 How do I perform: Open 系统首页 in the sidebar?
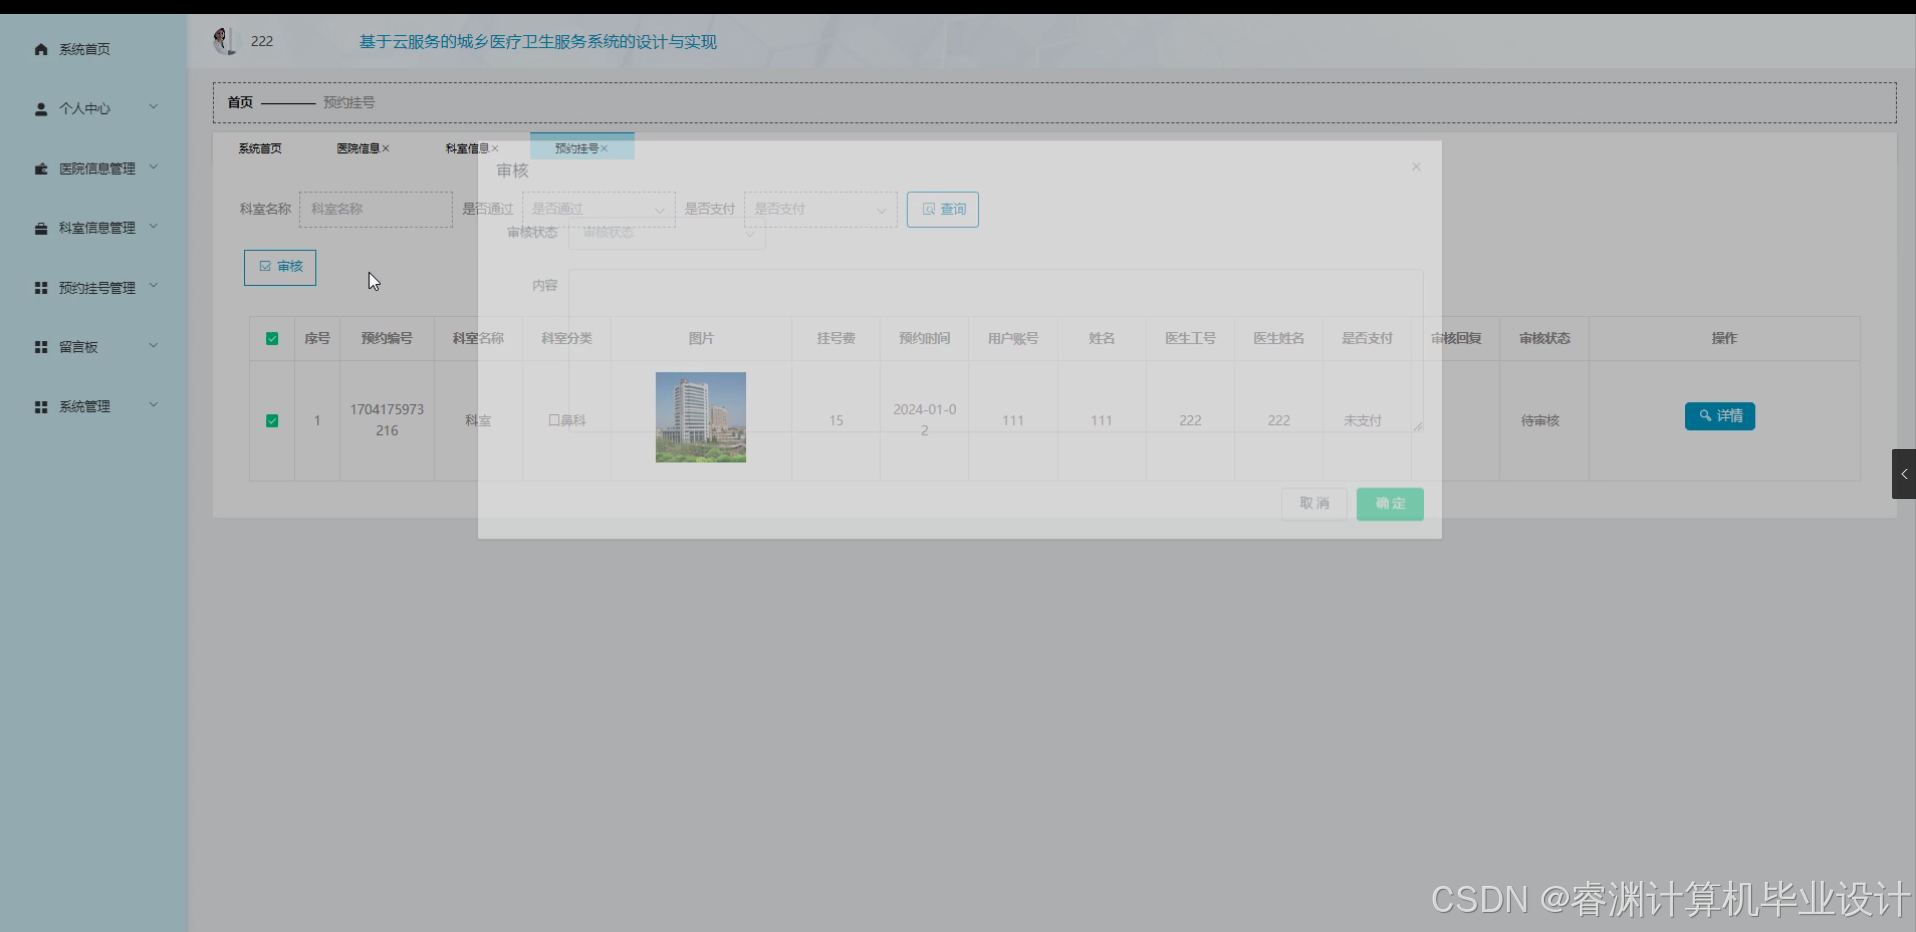coord(84,49)
